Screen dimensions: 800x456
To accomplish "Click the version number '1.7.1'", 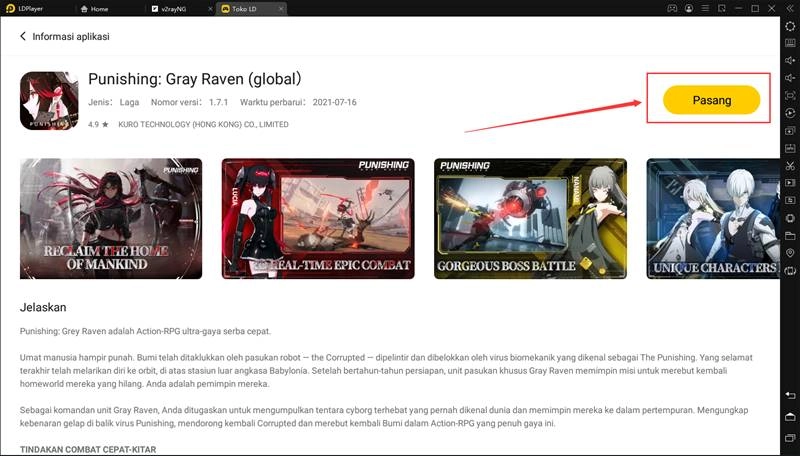I will click(x=218, y=102).
